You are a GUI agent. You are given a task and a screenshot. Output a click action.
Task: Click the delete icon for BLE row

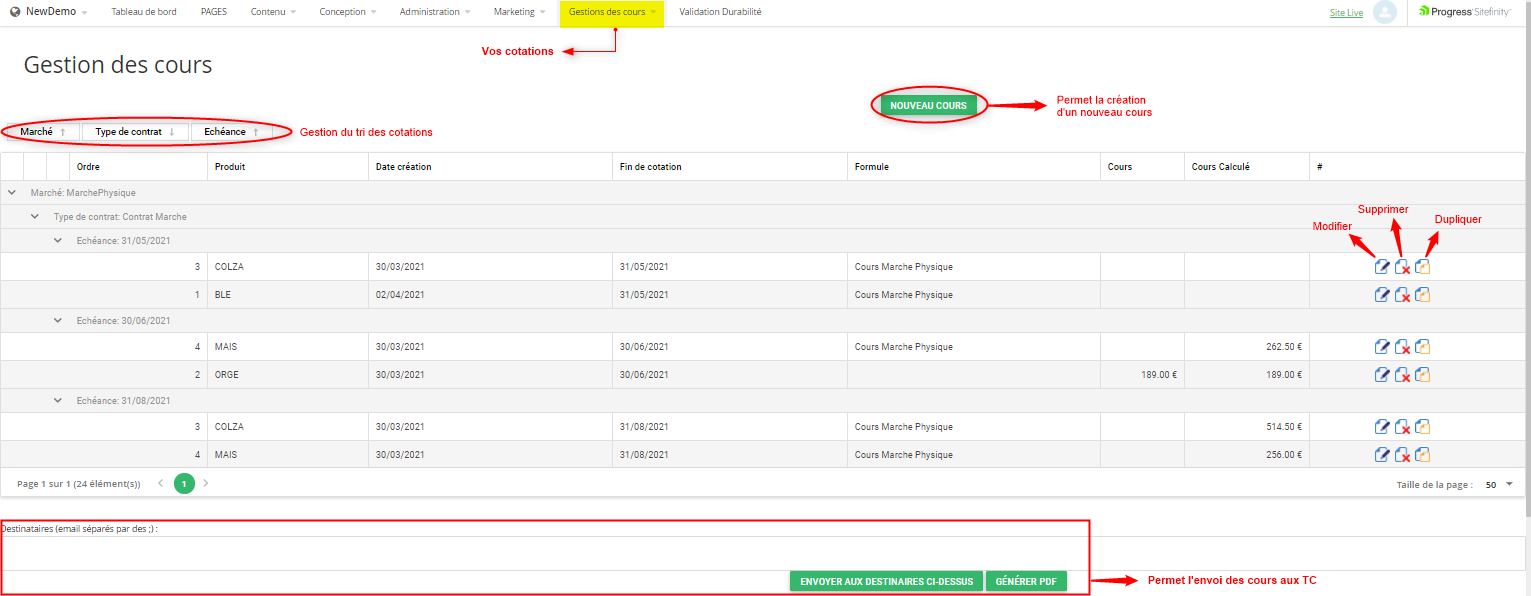tap(1402, 295)
